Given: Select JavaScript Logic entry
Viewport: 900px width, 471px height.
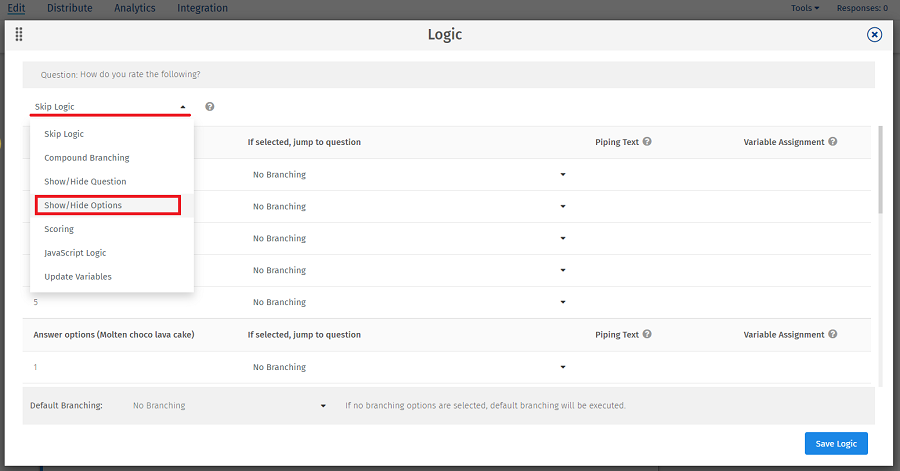Looking at the screenshot, I should point(75,253).
